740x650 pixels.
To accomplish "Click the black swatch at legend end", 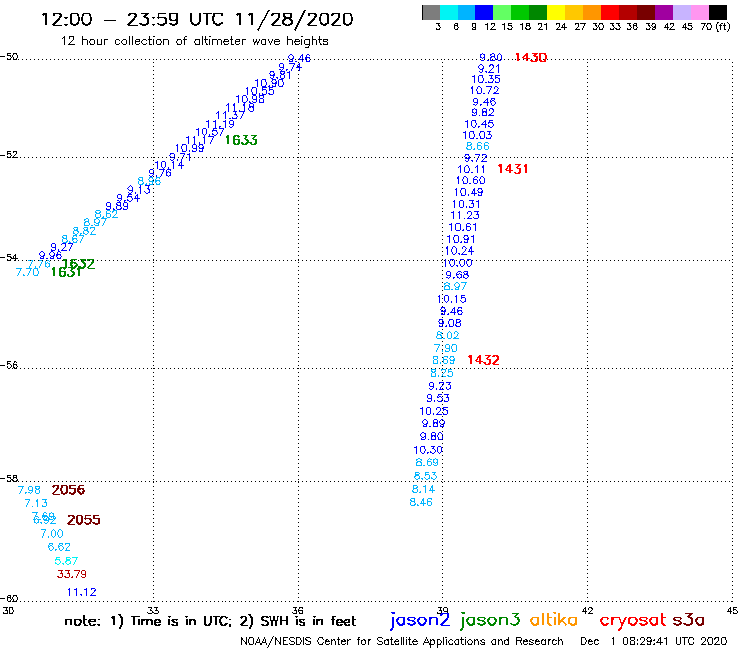I will (717, 12).
